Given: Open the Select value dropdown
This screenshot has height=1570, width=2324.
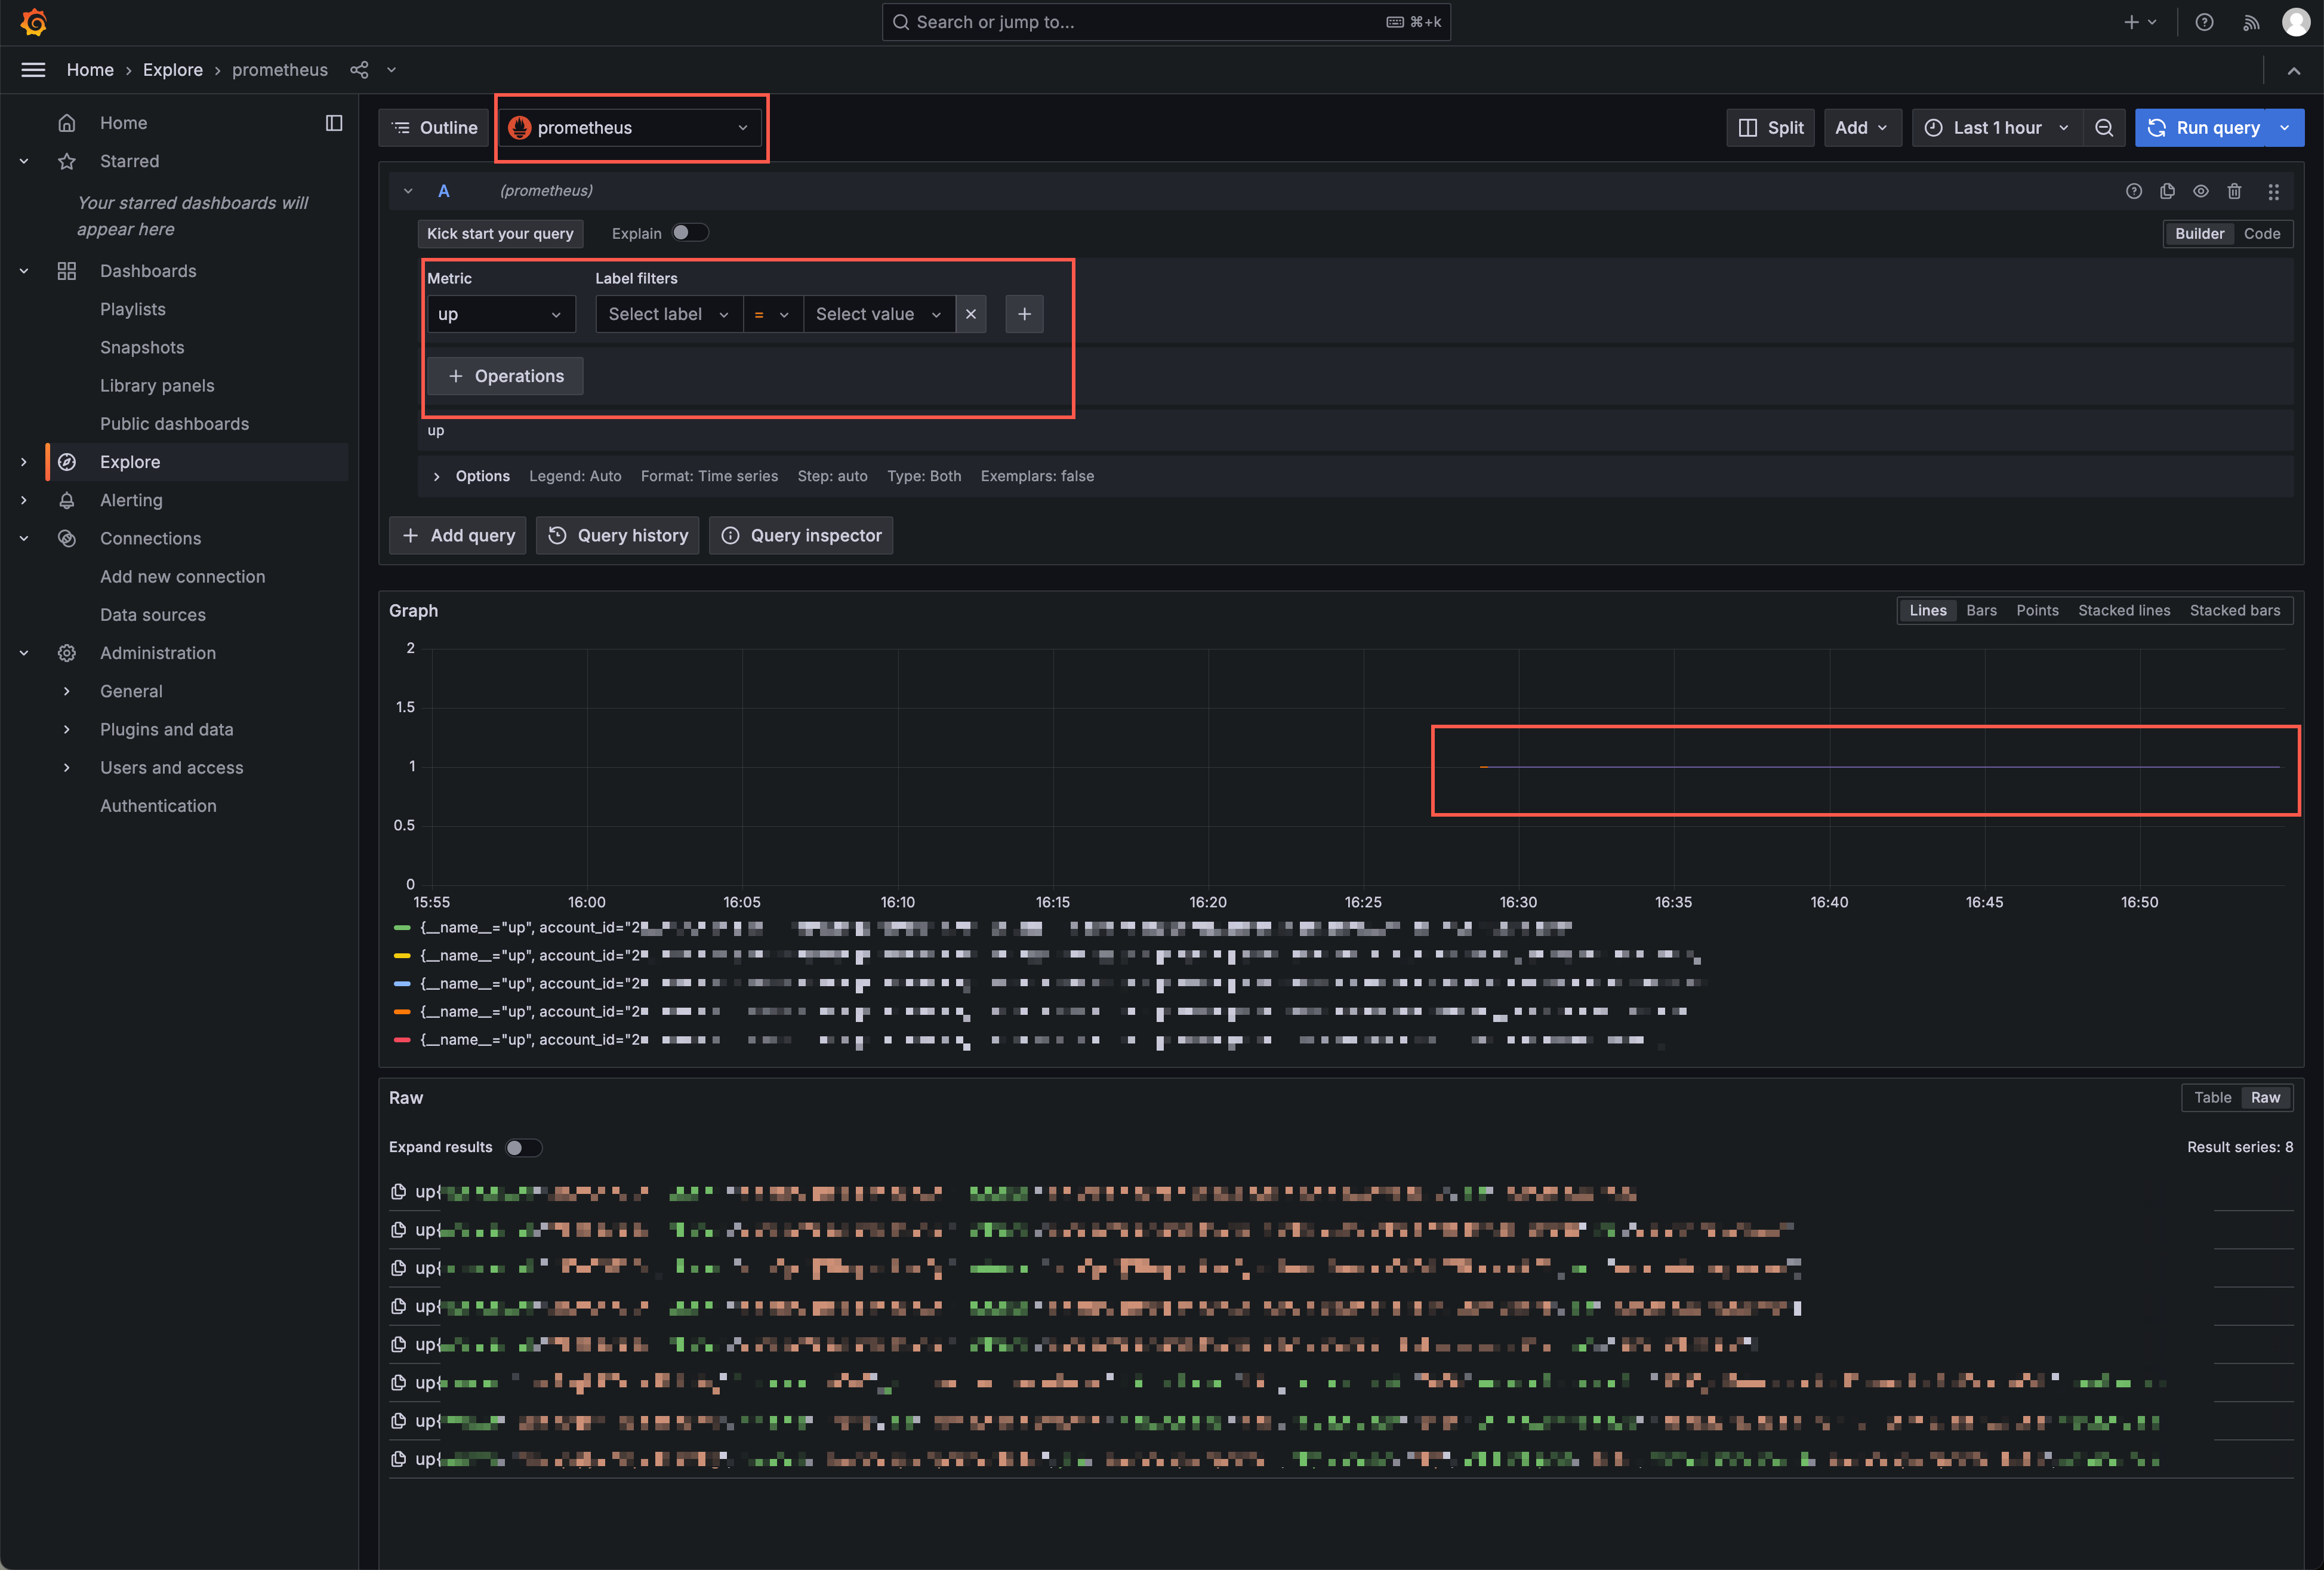Looking at the screenshot, I should point(879,314).
